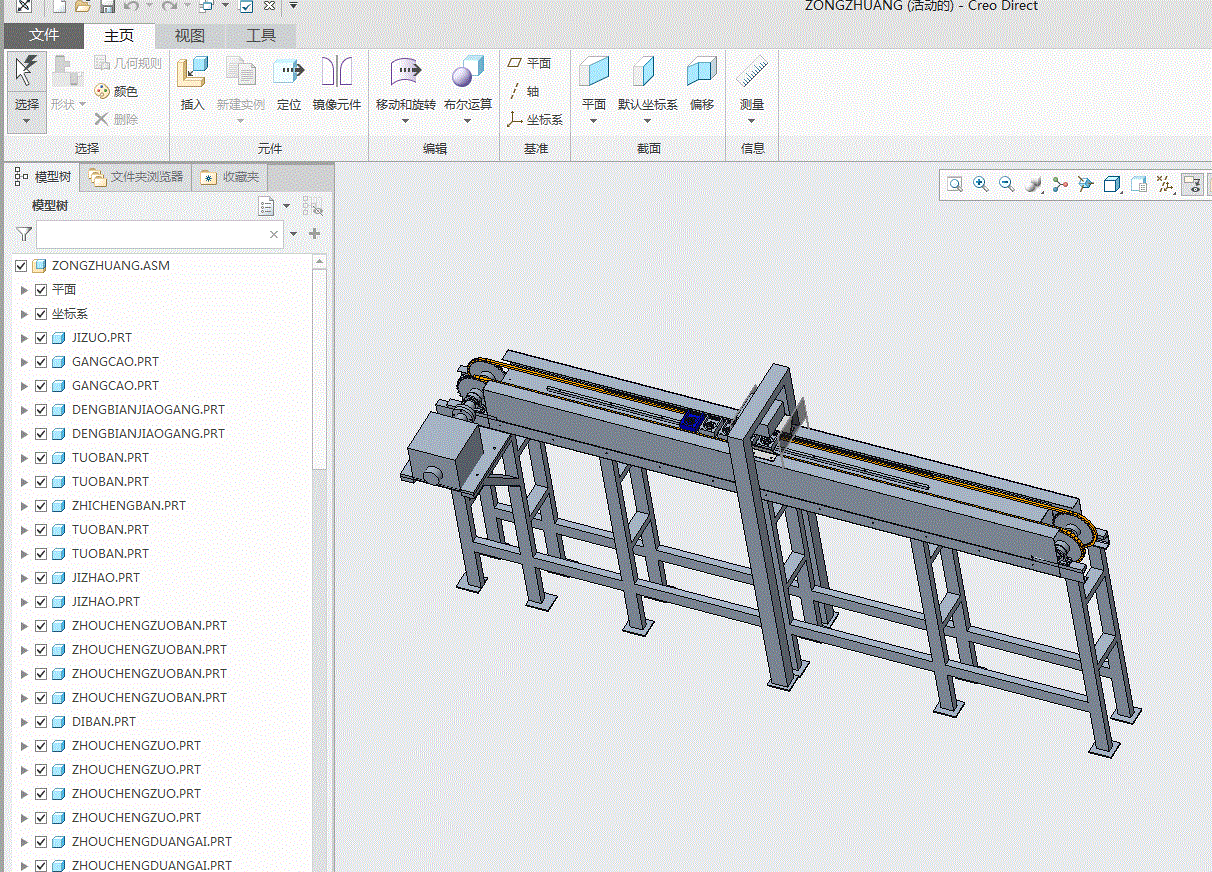Open the 移动和旋转 dropdown arrow
This screenshot has width=1212, height=872.
tap(405, 122)
